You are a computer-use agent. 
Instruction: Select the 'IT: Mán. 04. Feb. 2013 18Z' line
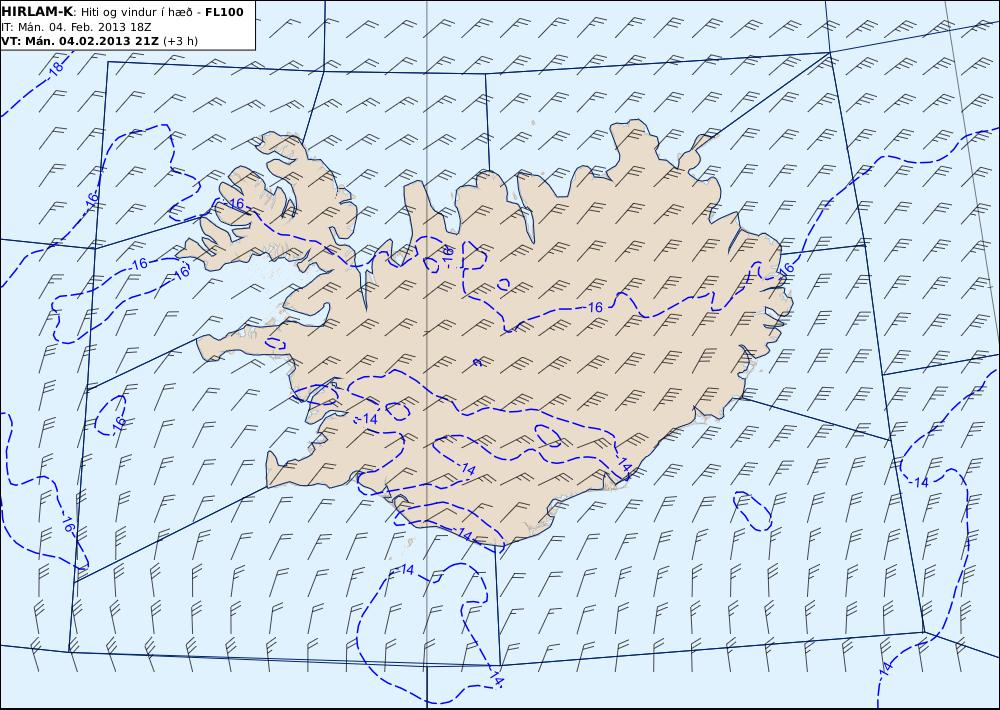click(x=77, y=27)
